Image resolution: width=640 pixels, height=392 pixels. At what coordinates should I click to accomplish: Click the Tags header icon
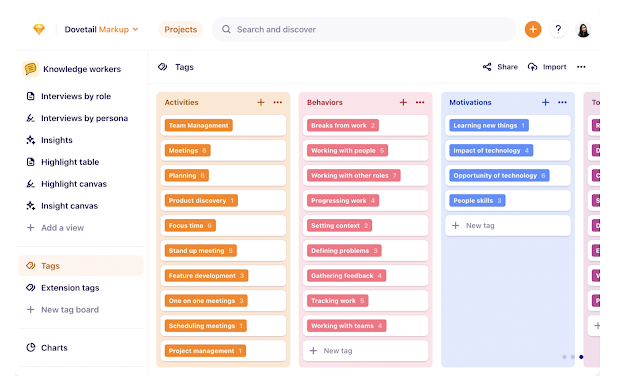click(x=162, y=67)
